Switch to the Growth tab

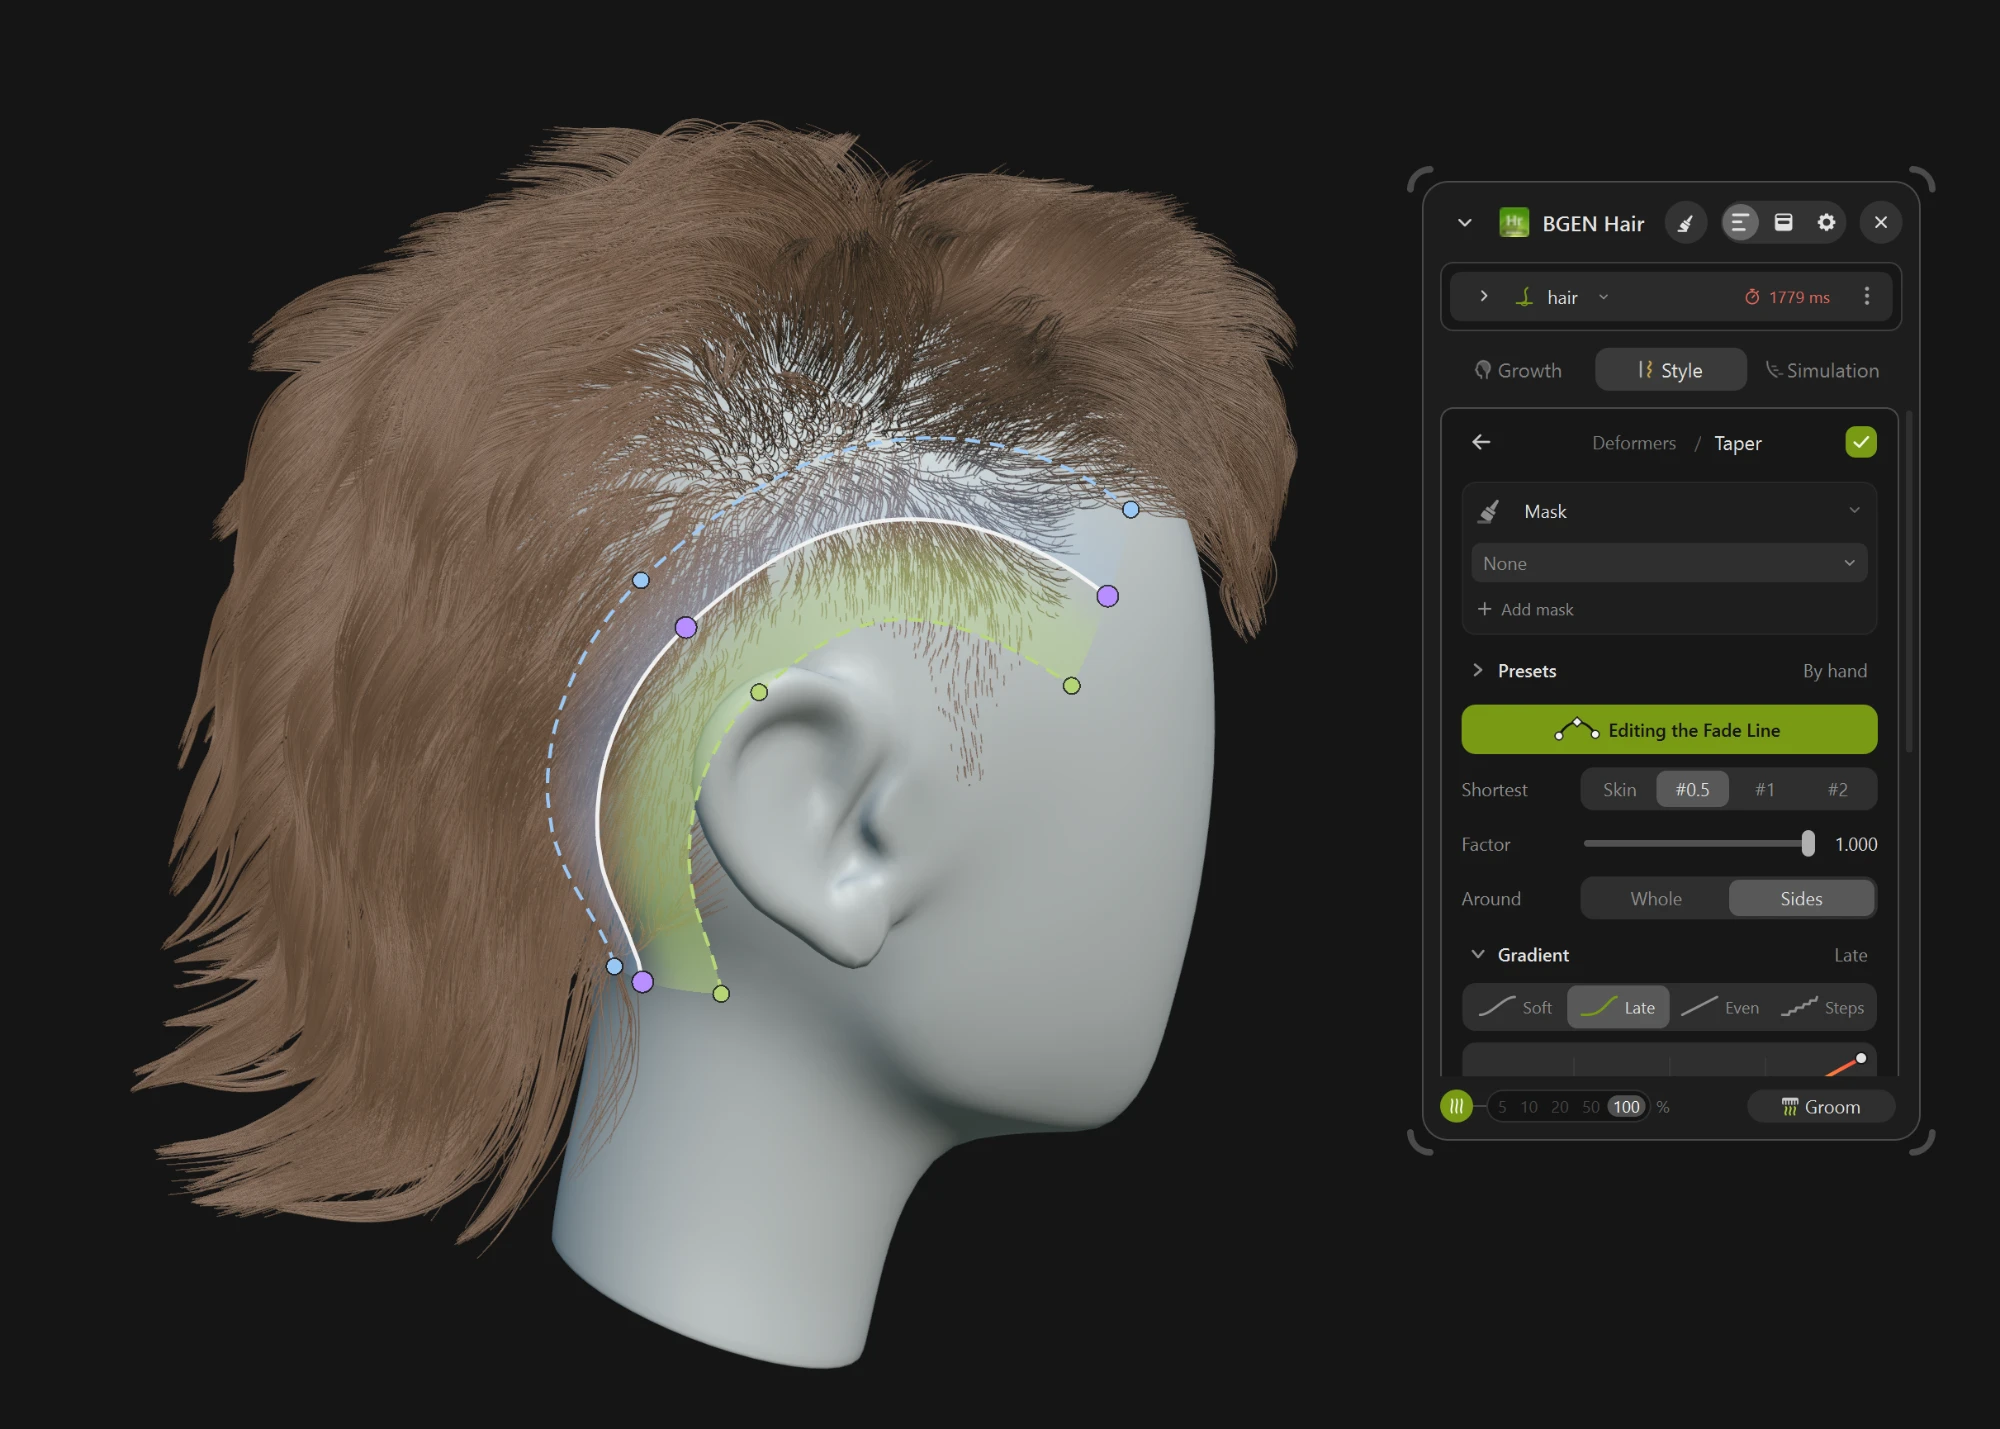pyautogui.click(x=1518, y=370)
